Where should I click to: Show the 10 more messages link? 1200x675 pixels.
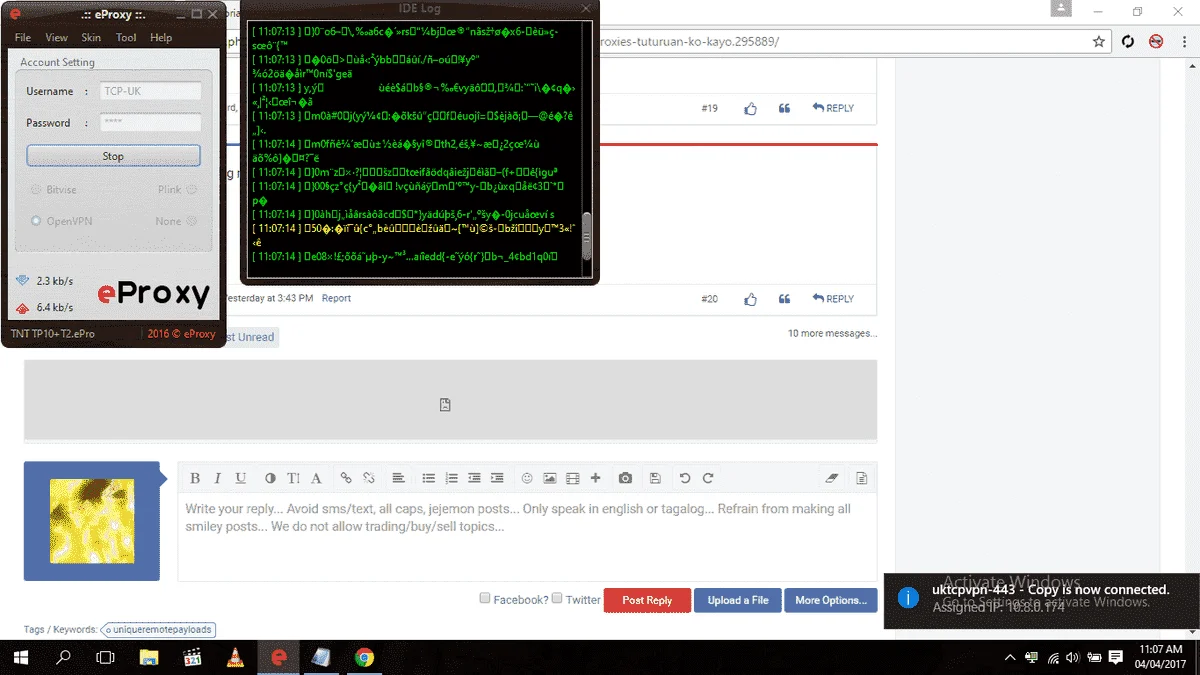[832, 333]
